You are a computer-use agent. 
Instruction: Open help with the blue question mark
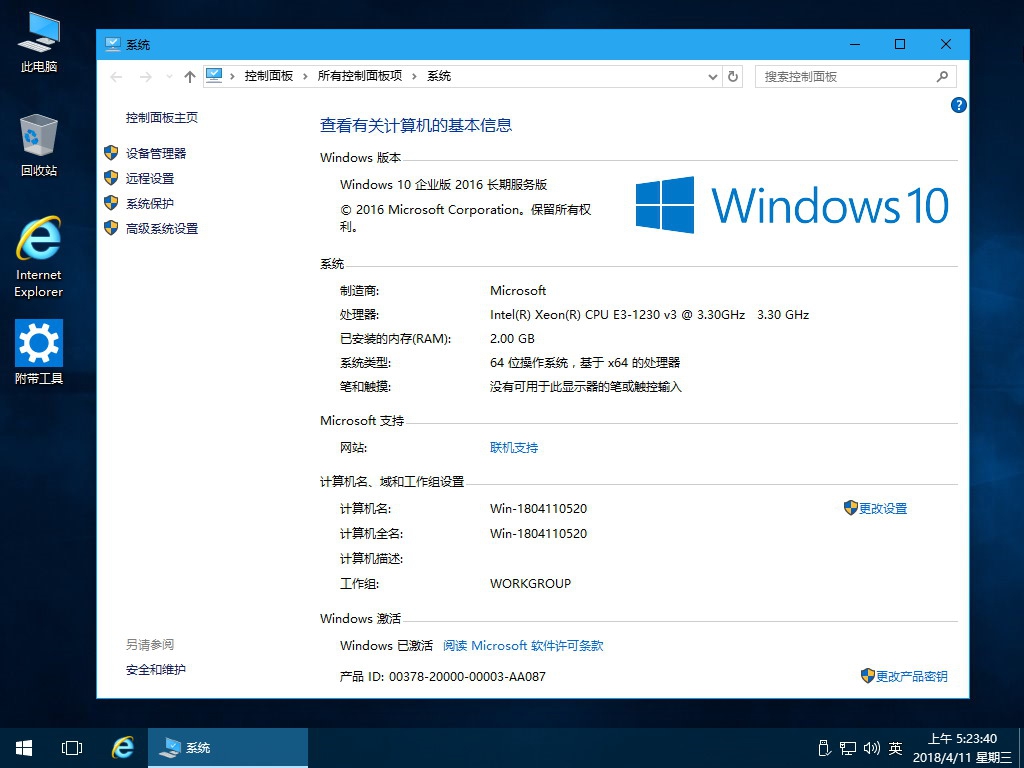click(x=959, y=105)
